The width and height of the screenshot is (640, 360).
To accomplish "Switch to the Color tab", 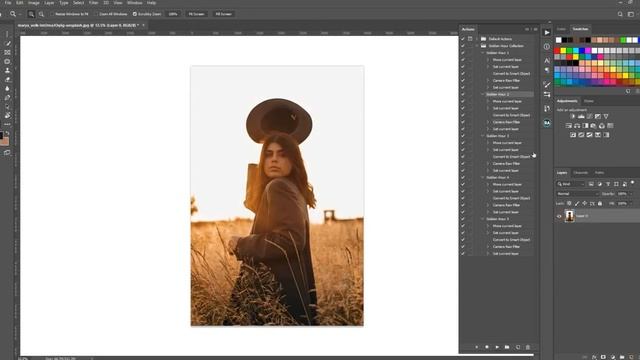I will tap(561, 29).
